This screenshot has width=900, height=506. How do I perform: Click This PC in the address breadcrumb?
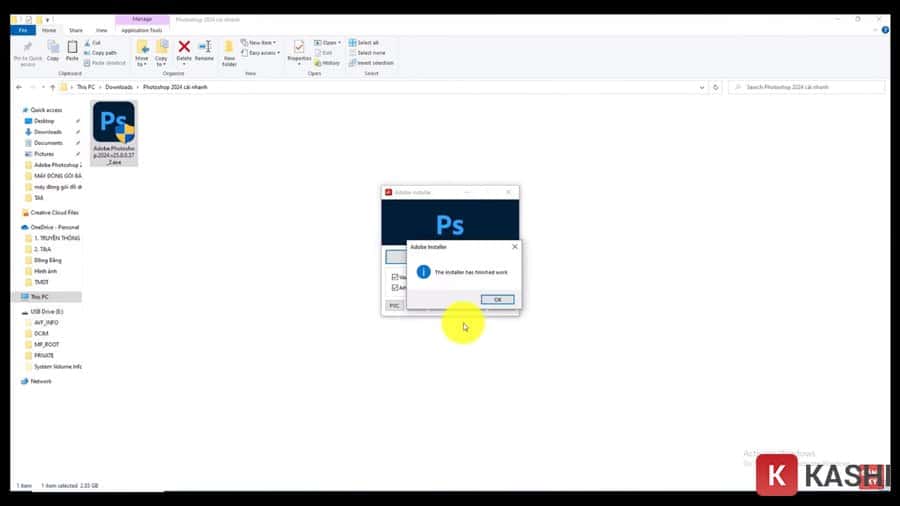coord(86,87)
